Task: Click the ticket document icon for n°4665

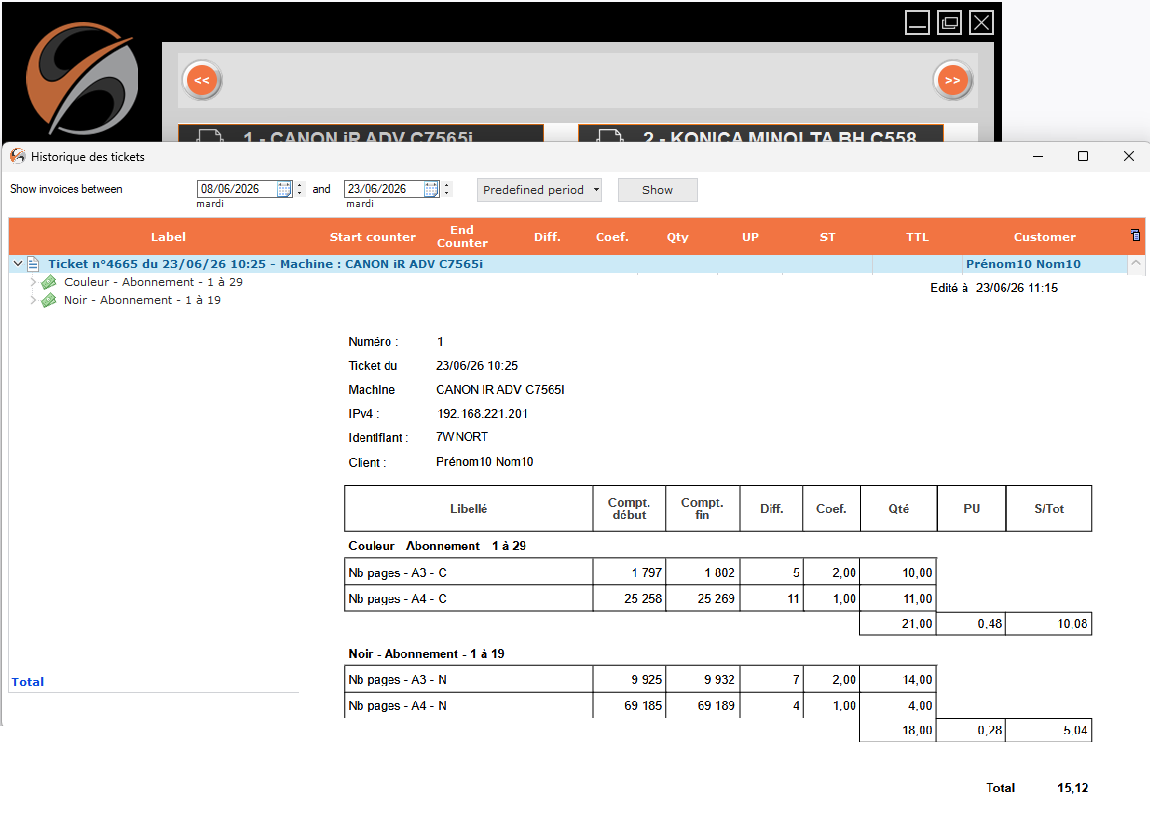Action: tap(33, 264)
